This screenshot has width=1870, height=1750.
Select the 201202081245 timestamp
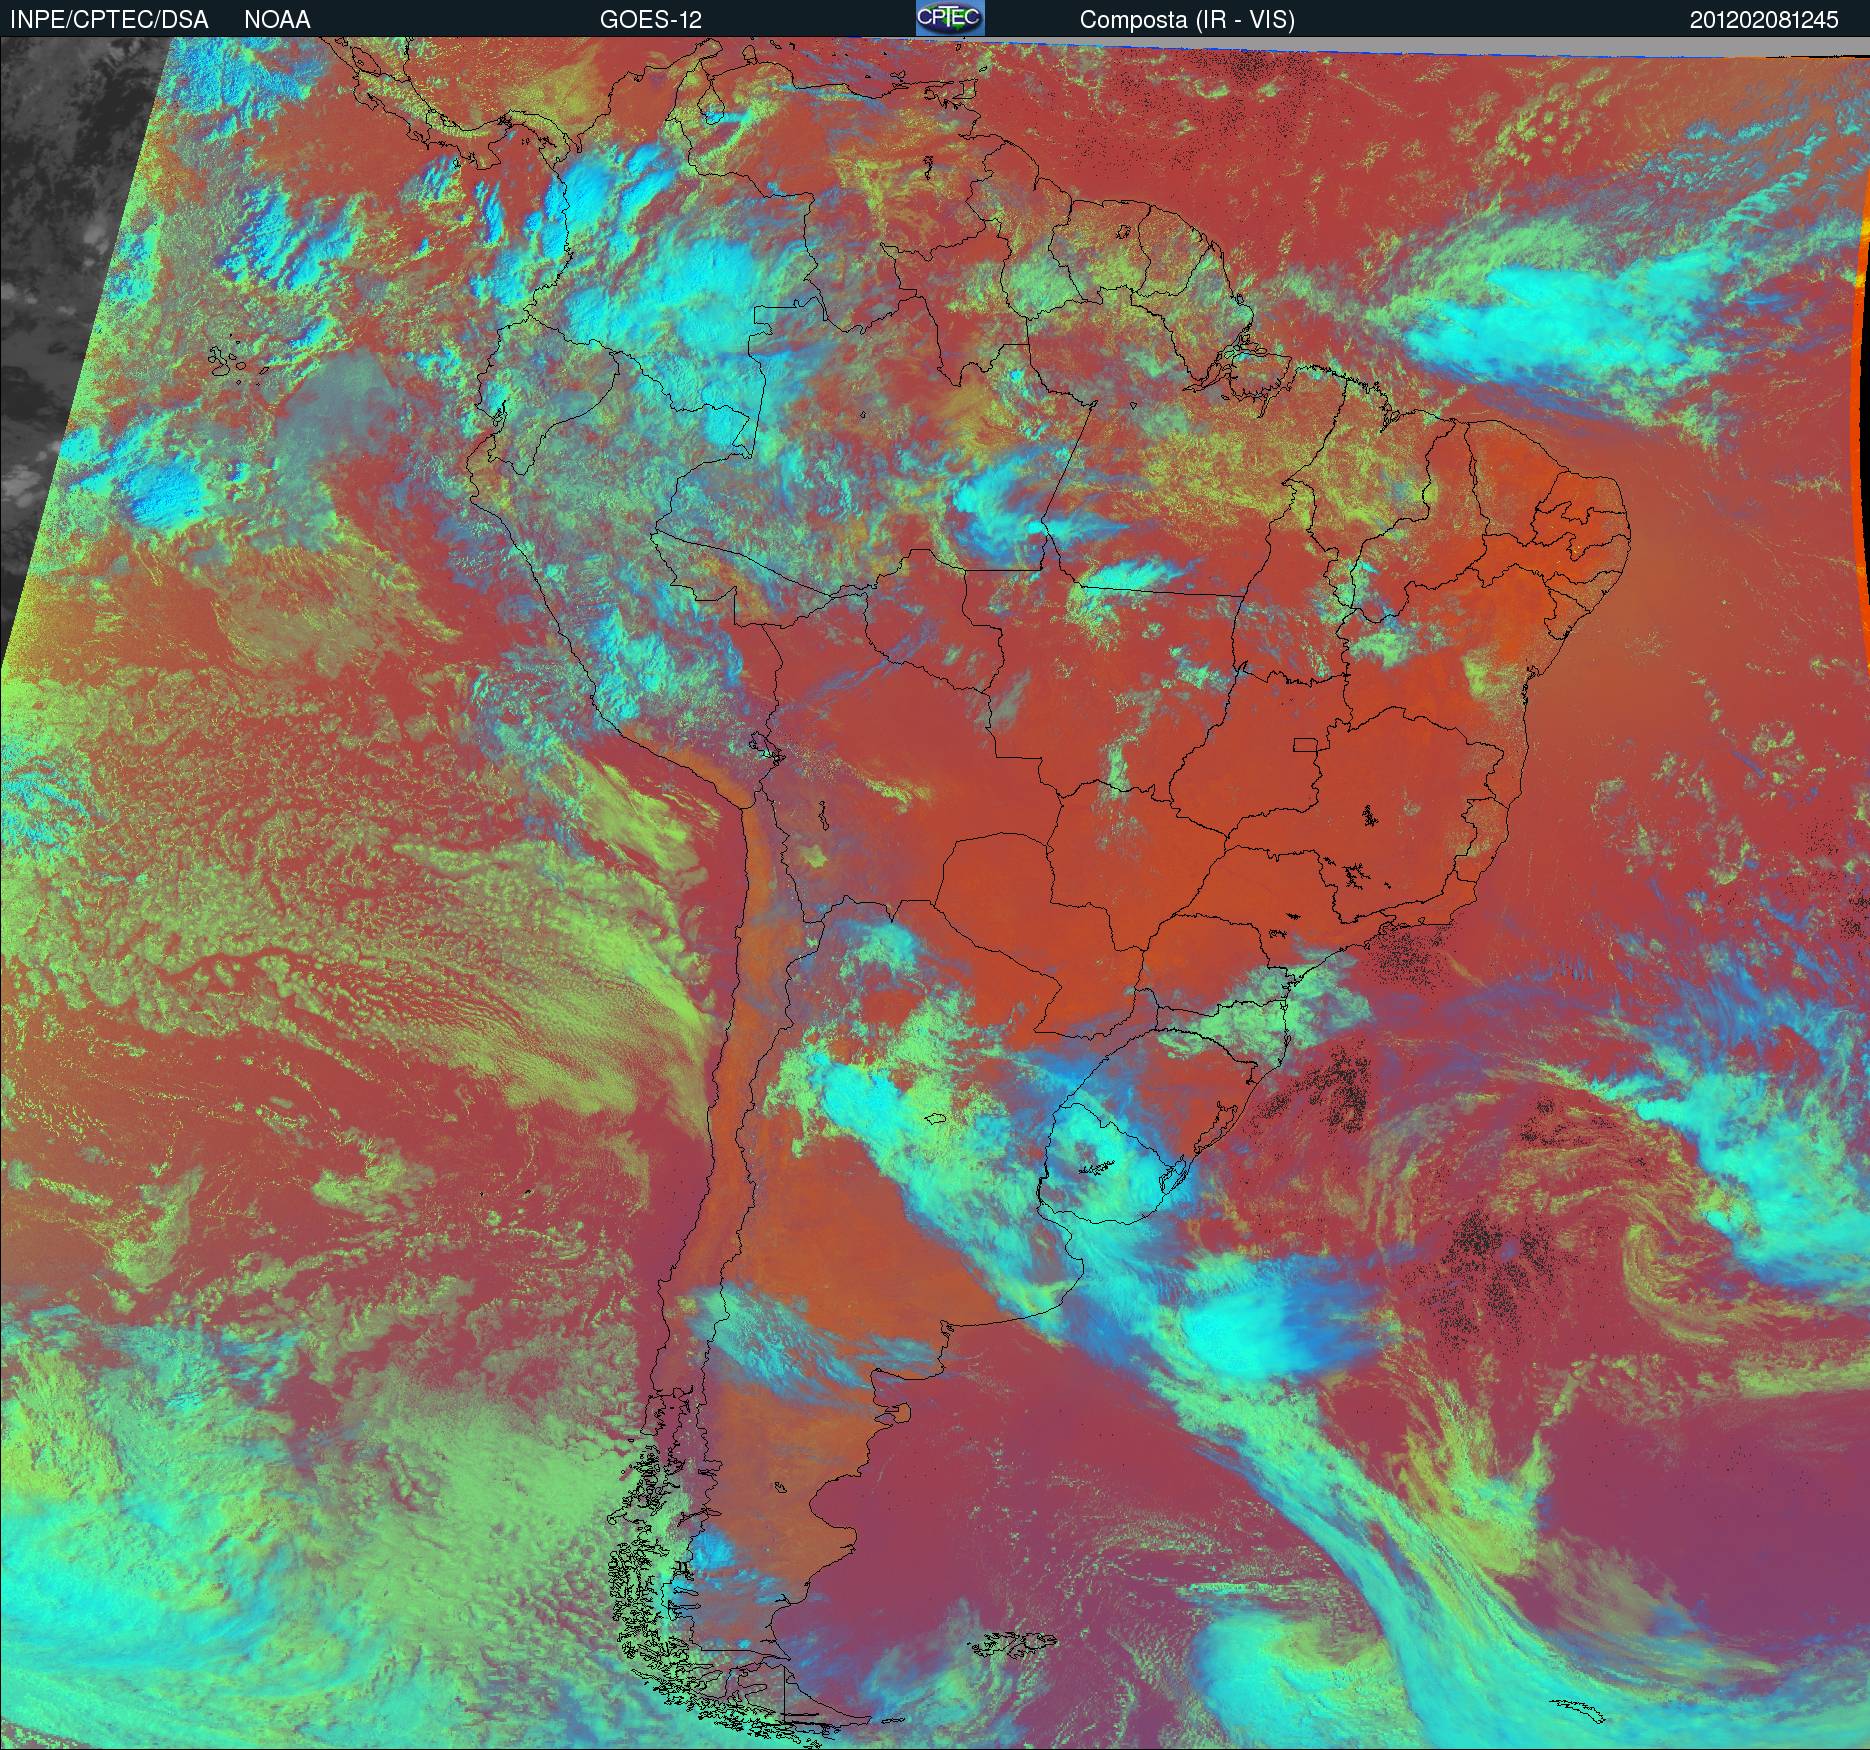point(1765,20)
